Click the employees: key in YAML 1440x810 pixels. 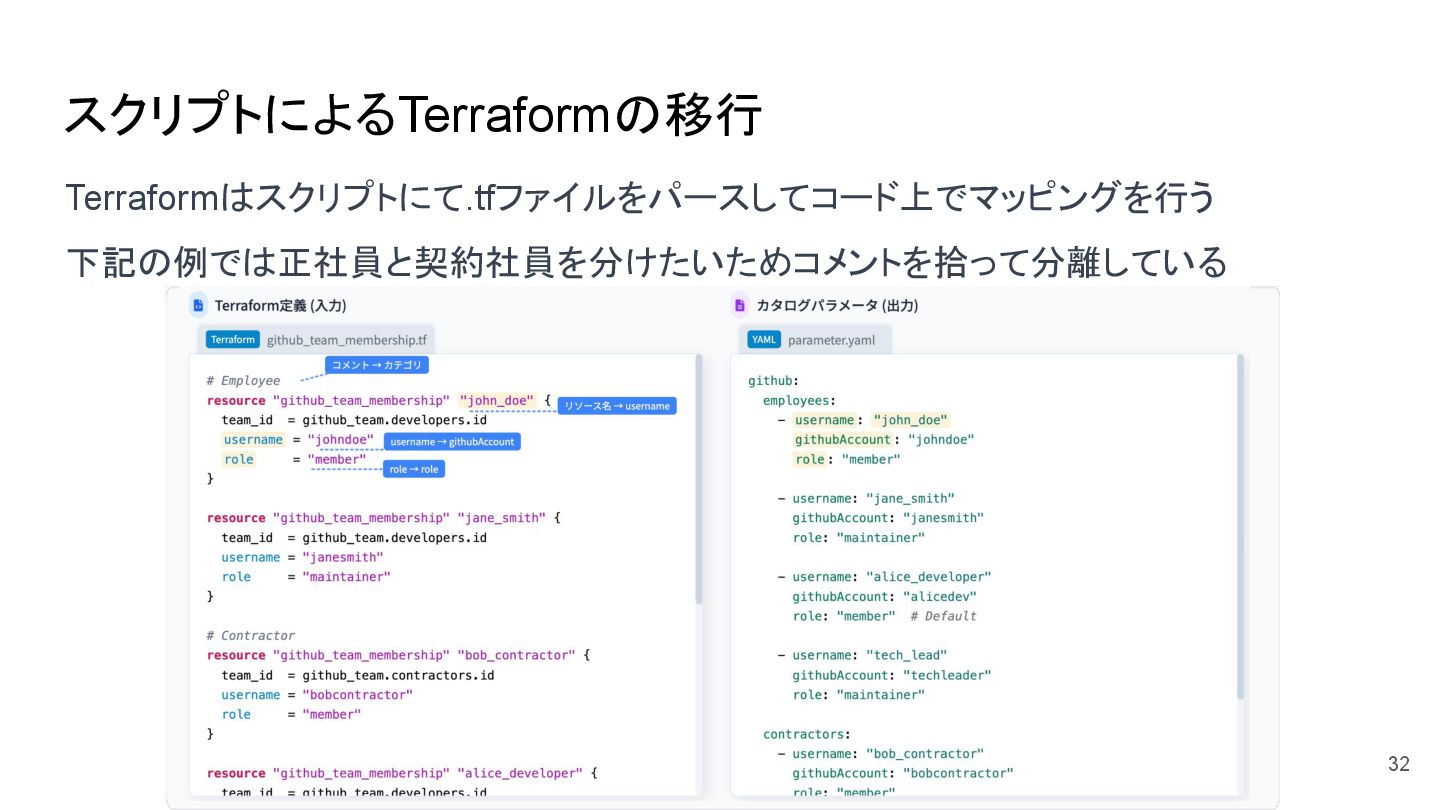pos(799,400)
